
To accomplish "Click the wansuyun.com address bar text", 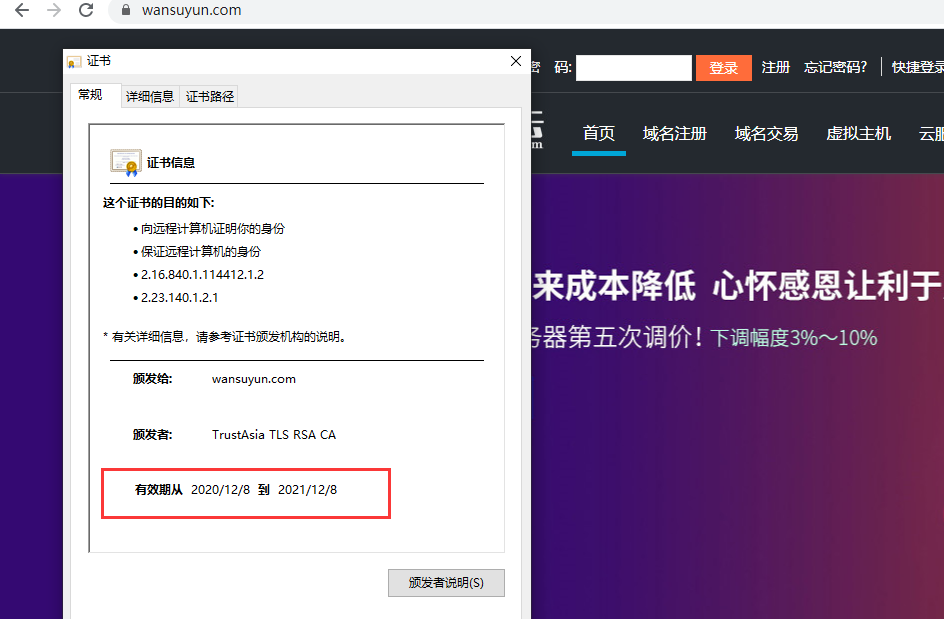I will (191, 10).
